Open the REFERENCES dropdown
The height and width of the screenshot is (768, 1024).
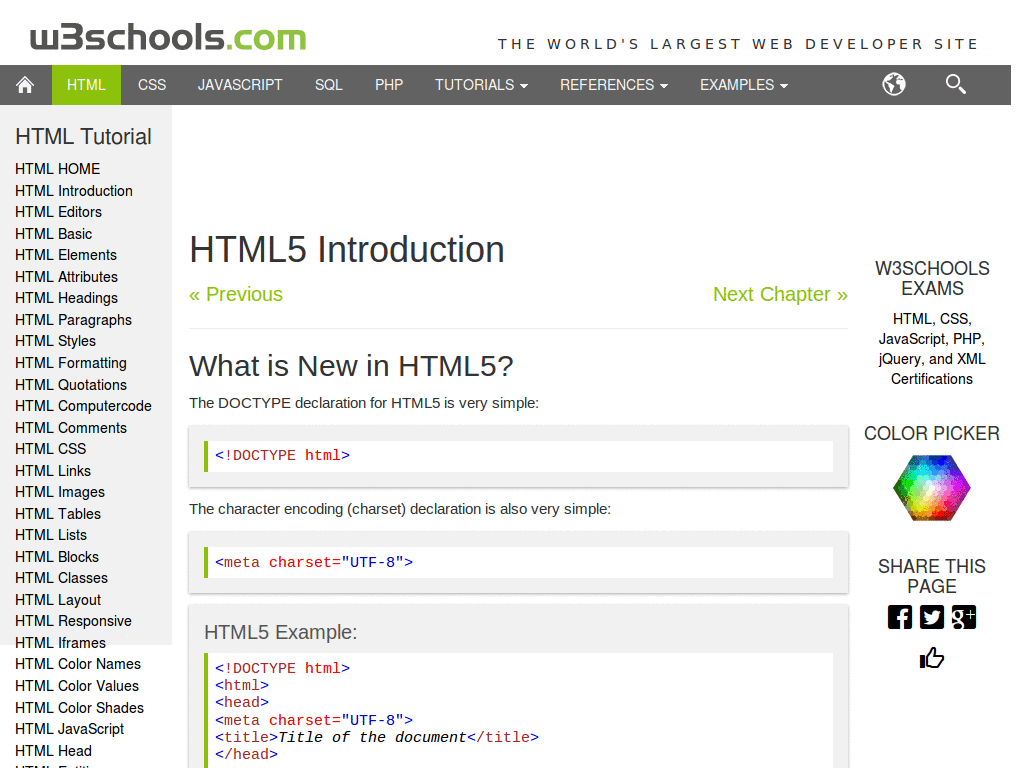(x=613, y=85)
